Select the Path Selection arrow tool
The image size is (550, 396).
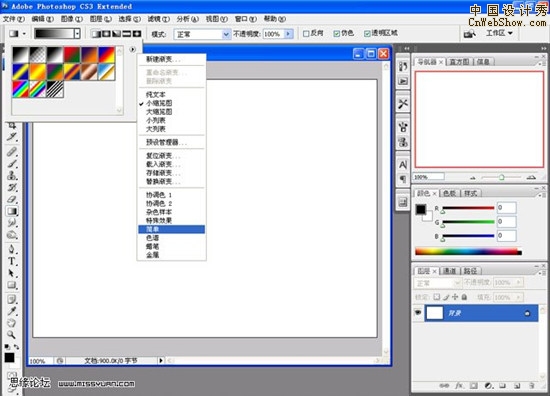[12, 273]
